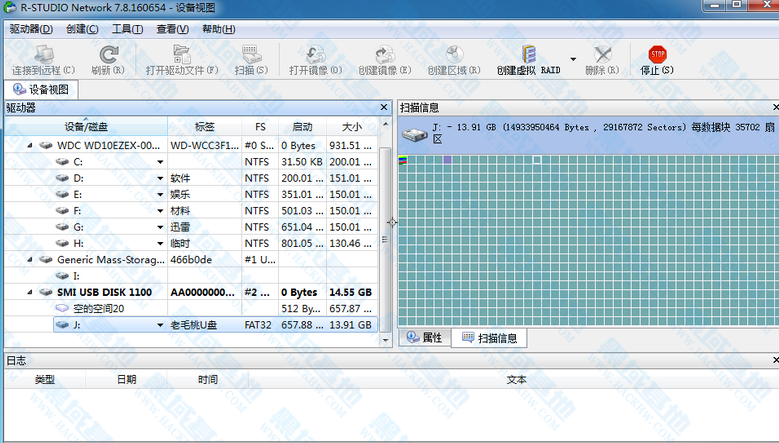Viewport: 779px width, 443px height.
Task: Sort by the 启动 column header
Action: [x=302, y=127]
